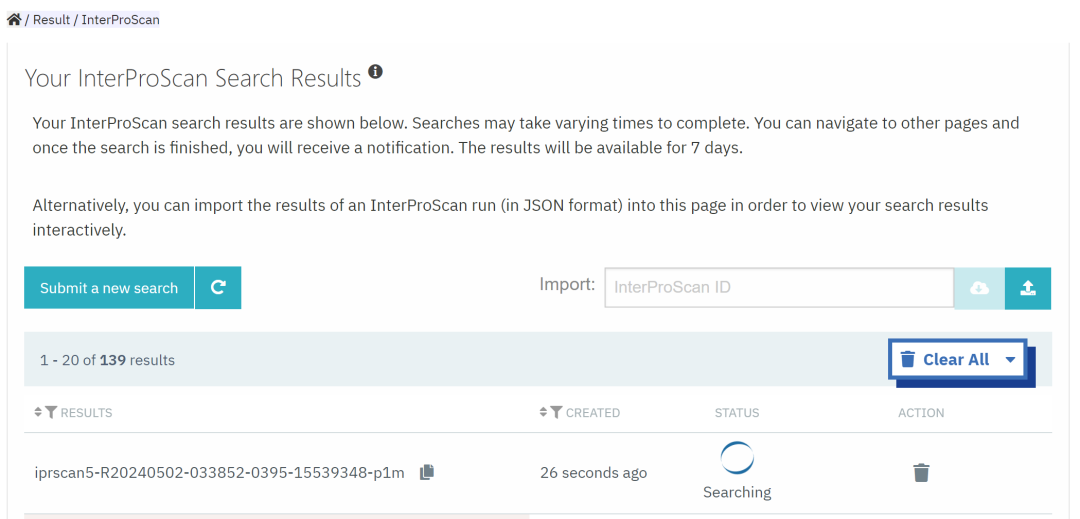Image resolution: width=1080 pixels, height=519 pixels.
Task: Click the info icon beside the heading
Action: tap(375, 72)
